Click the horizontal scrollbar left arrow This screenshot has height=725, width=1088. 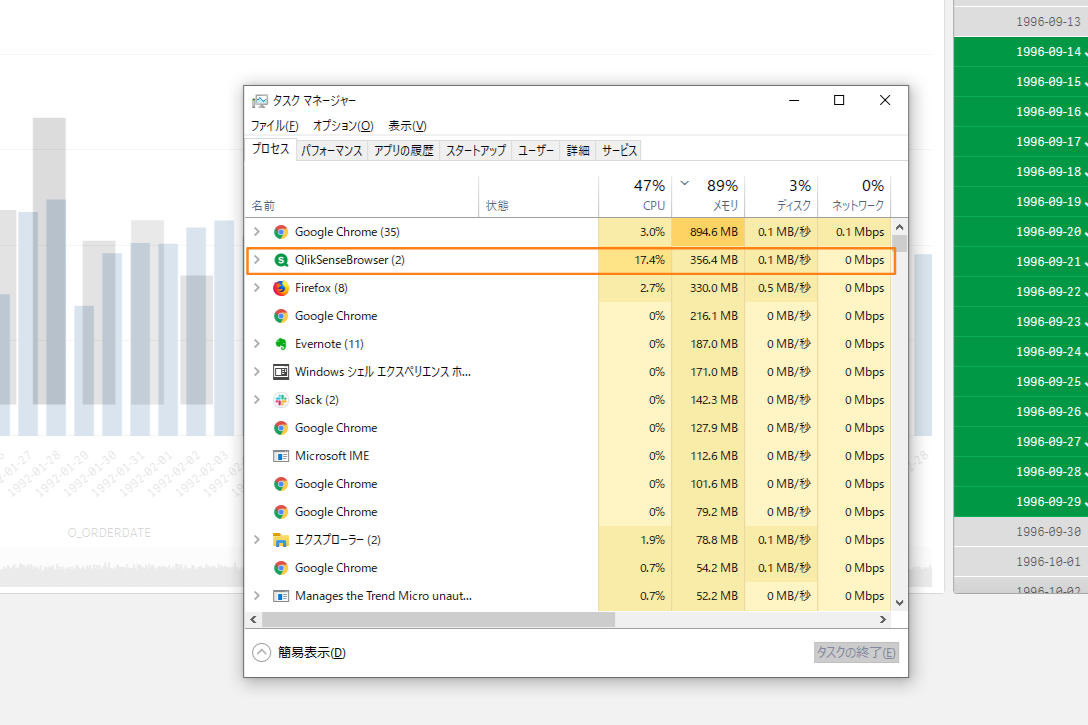tap(253, 620)
